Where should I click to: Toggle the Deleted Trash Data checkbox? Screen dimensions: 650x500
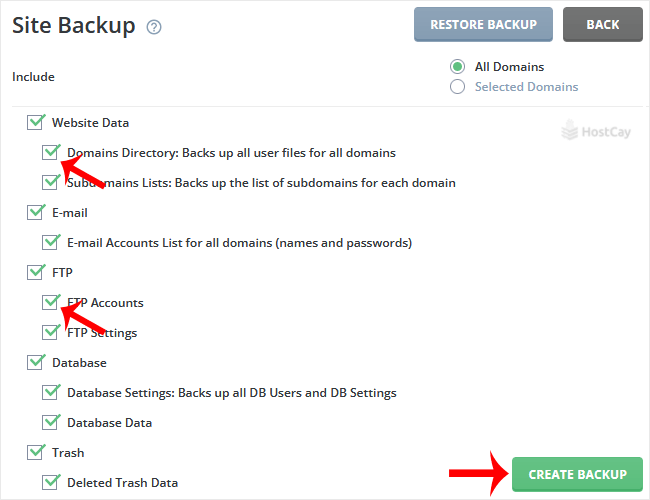tap(50, 482)
